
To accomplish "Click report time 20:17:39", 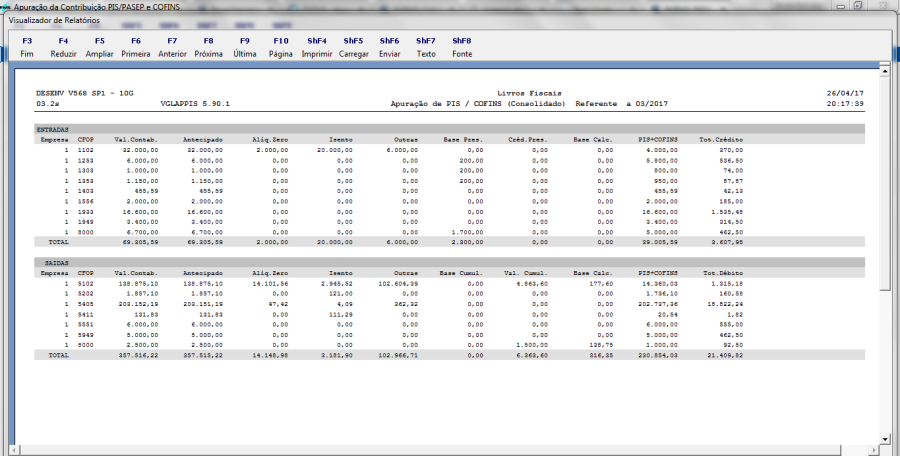I will (845, 104).
